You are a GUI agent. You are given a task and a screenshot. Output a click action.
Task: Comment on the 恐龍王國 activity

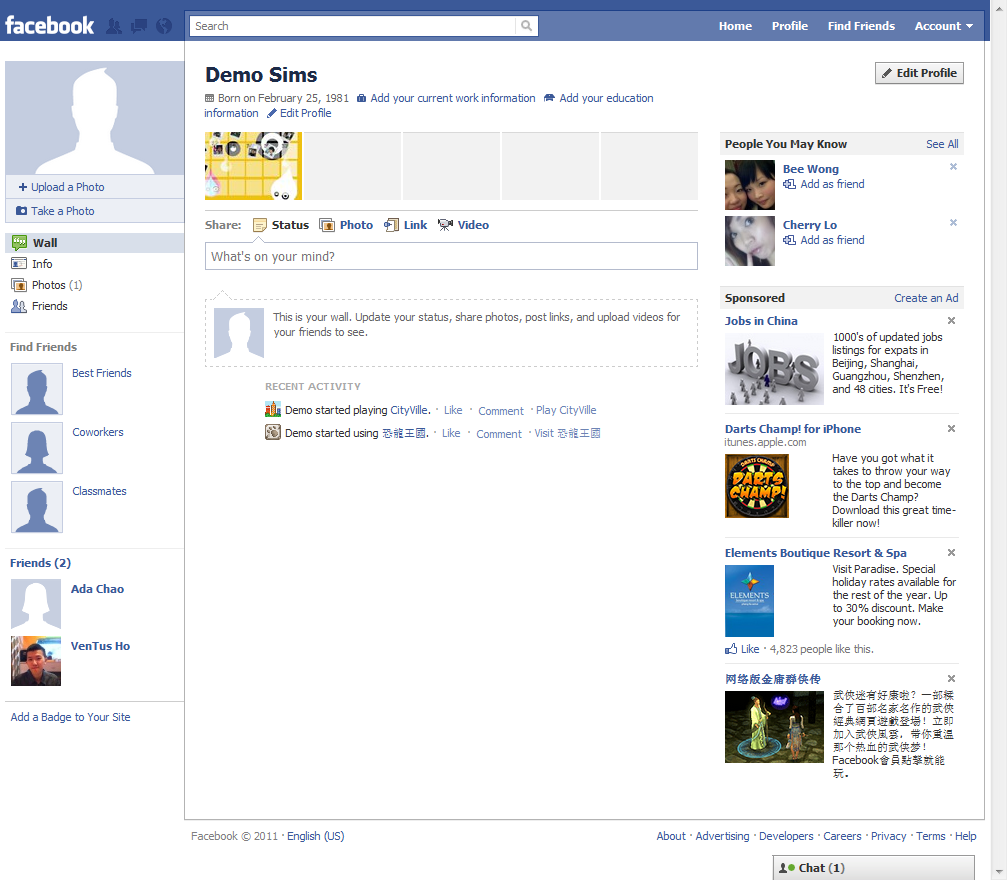tap(499, 434)
